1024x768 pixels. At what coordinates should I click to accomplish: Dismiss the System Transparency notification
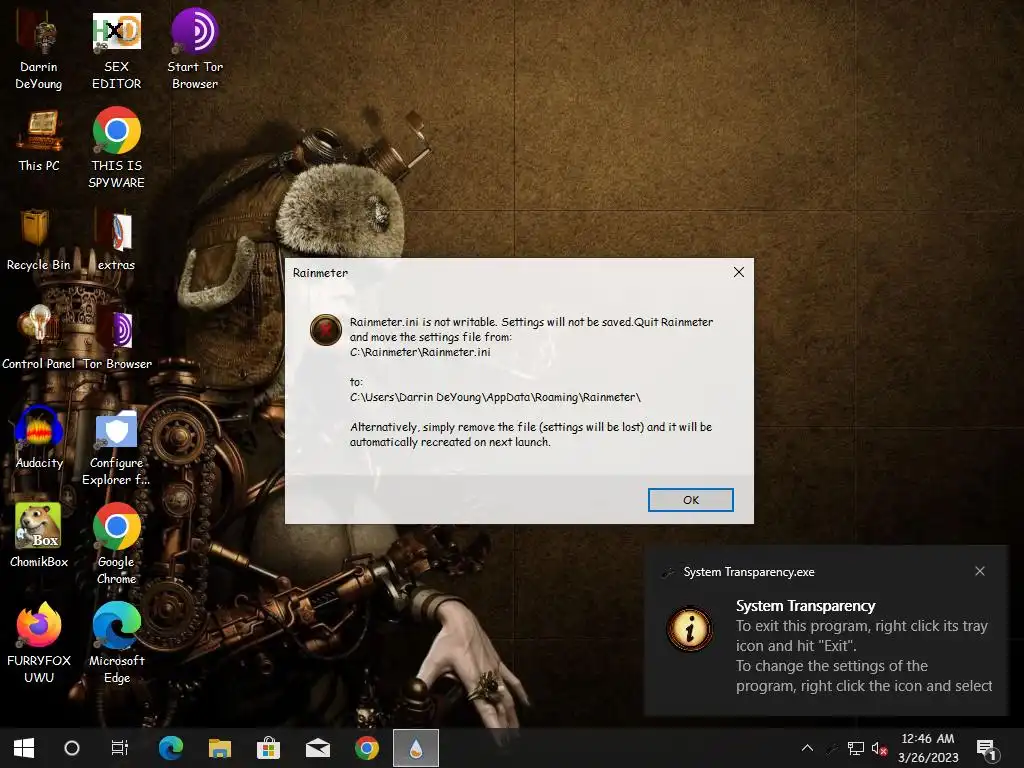point(980,571)
